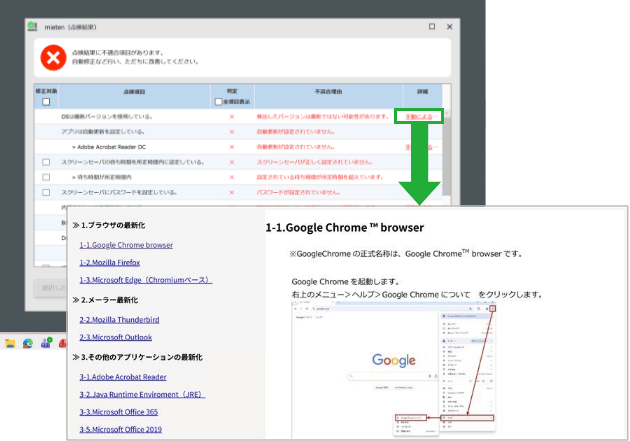The height and width of the screenshot is (441, 630).
Task: Click the results table vertical scrollbar thumb
Action: pos(446,155)
